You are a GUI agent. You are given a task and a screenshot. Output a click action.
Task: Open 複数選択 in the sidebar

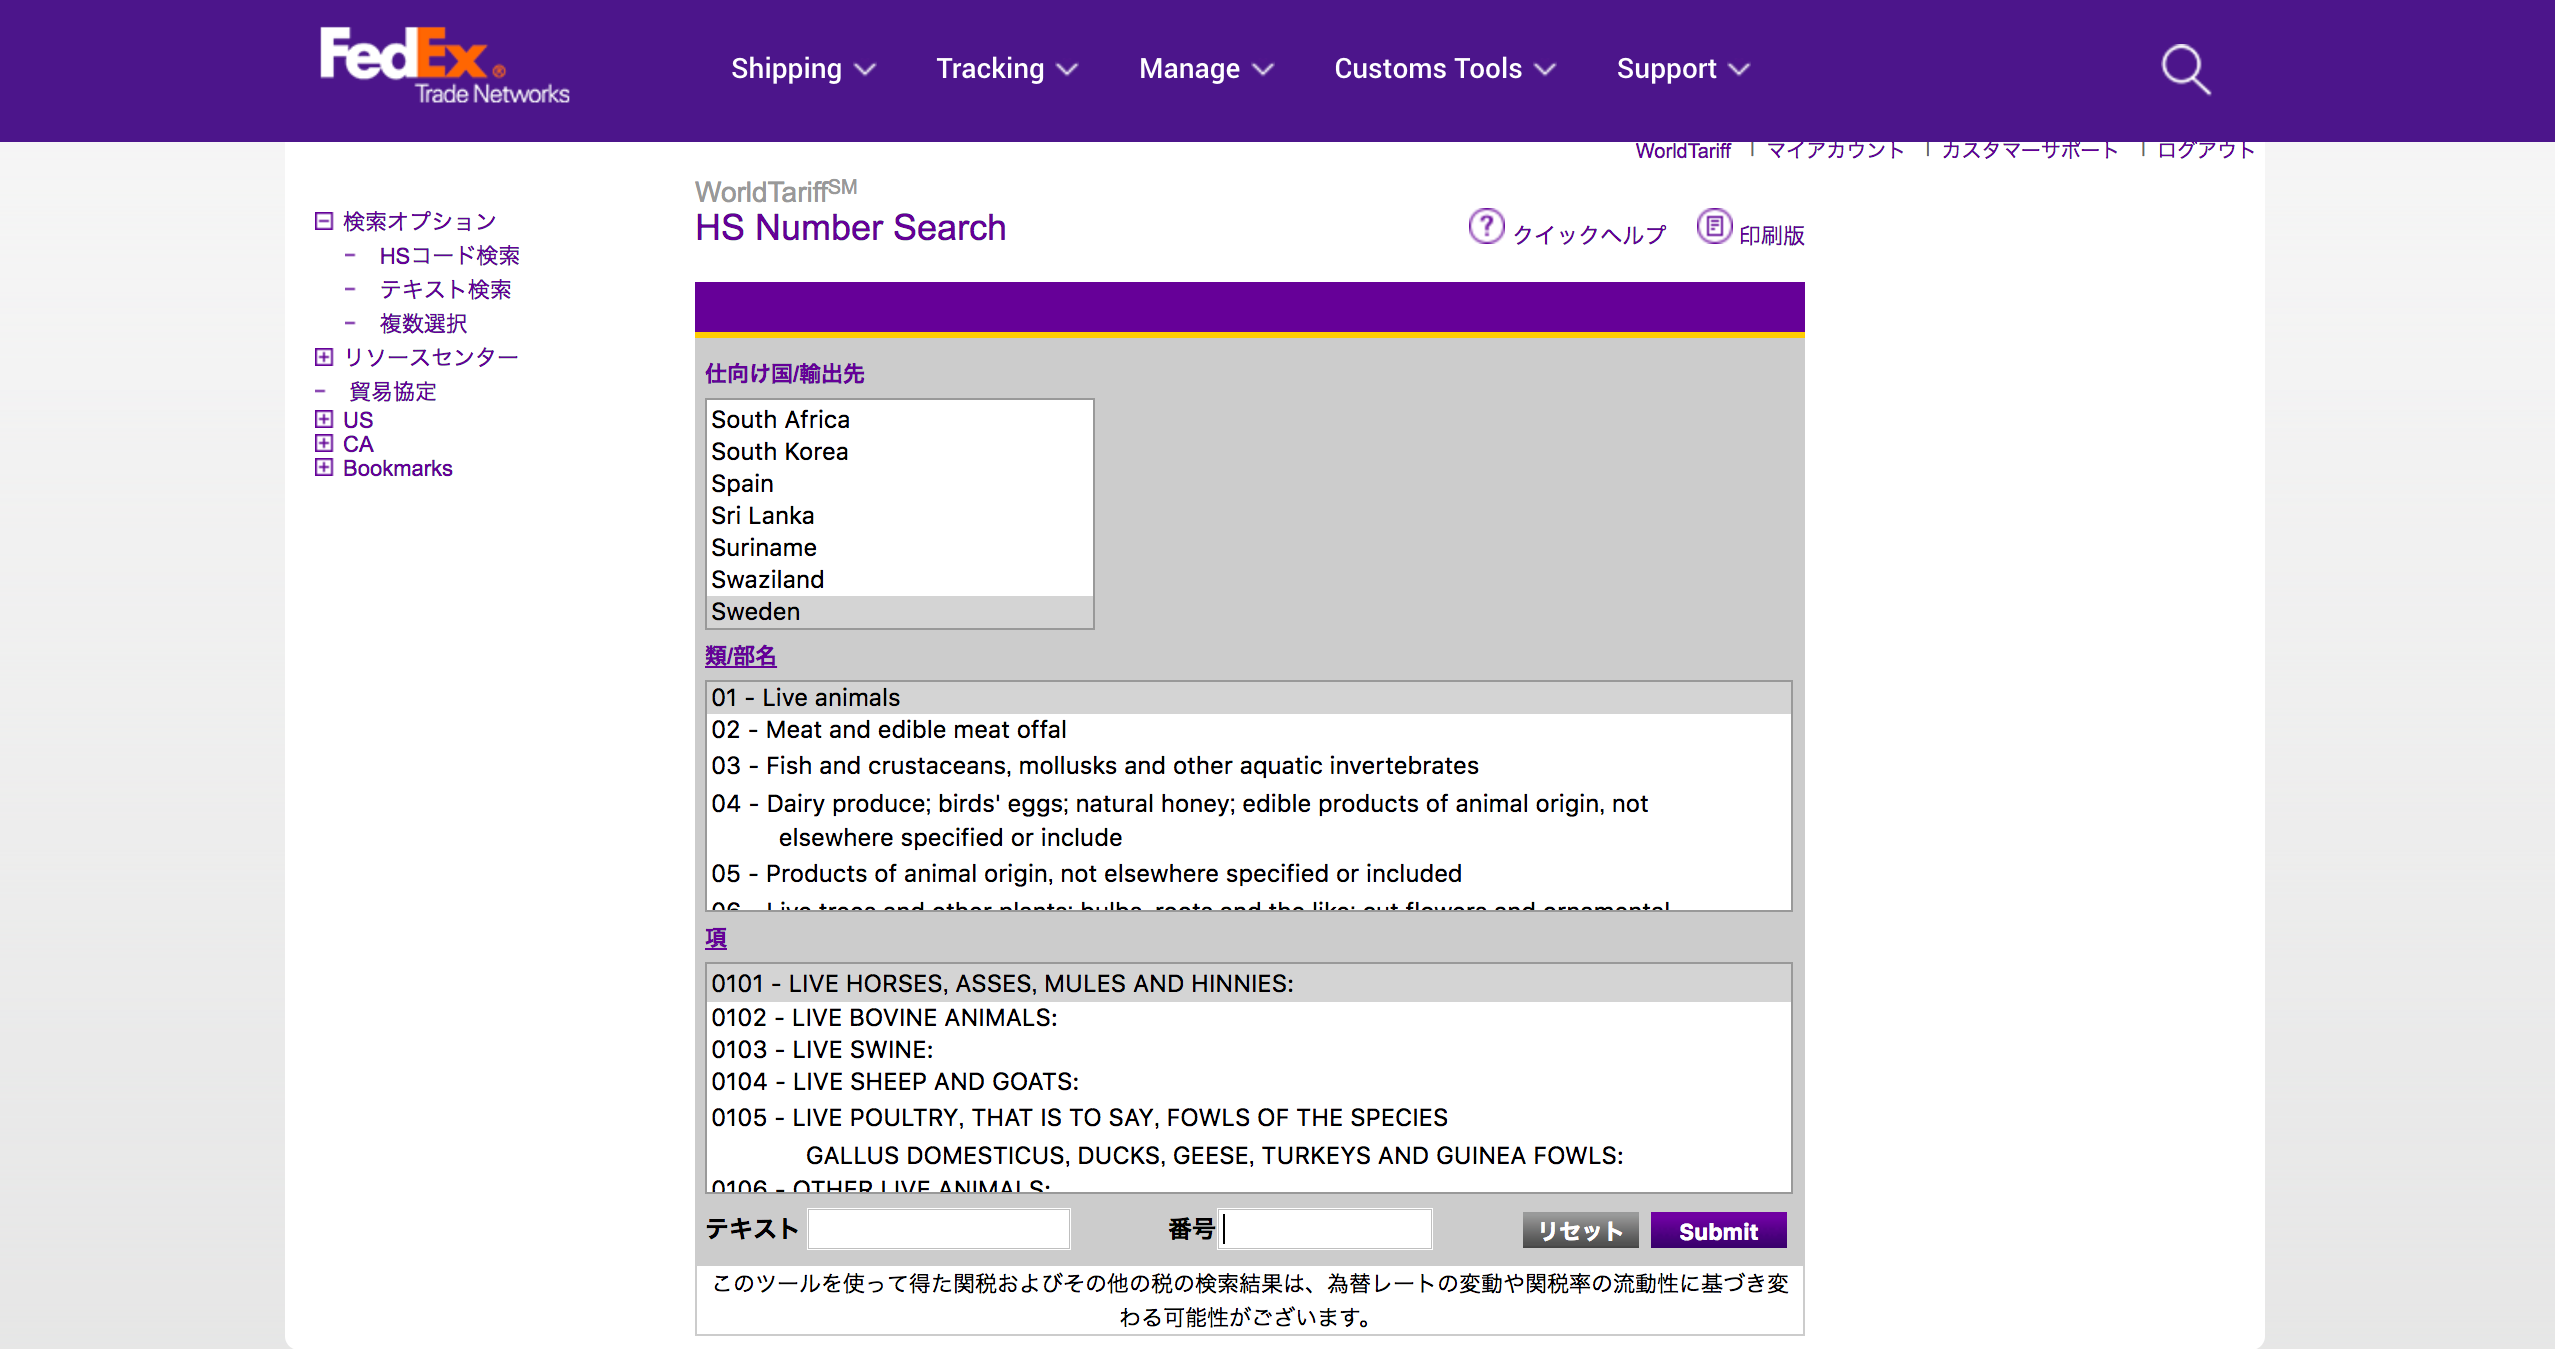(423, 324)
